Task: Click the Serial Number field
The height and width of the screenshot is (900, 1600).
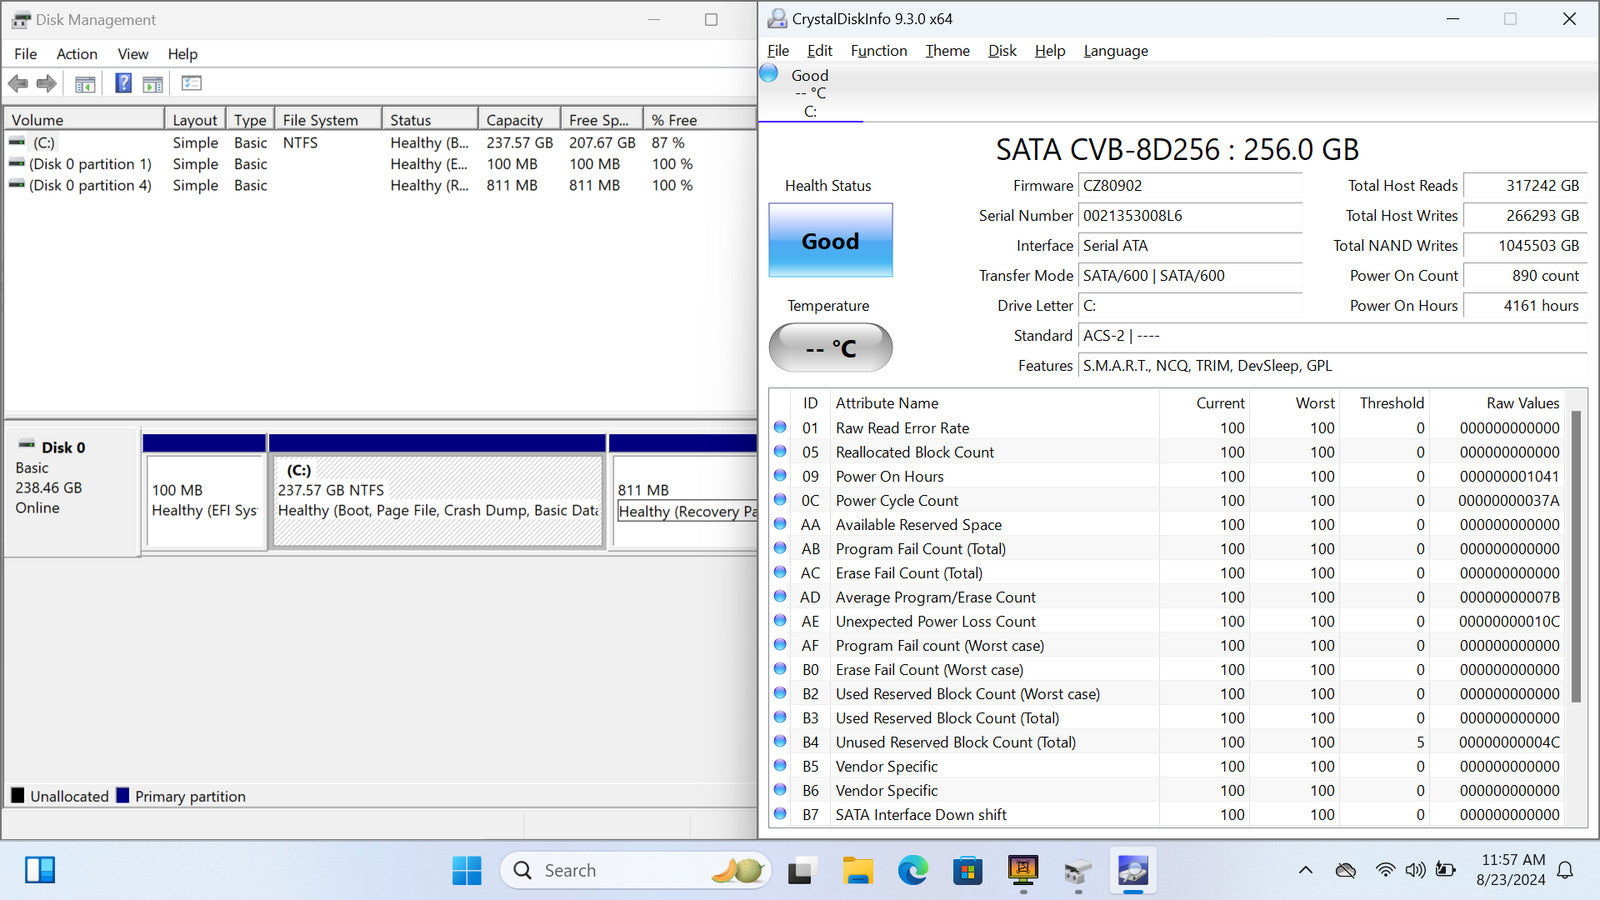Action: (1190, 216)
